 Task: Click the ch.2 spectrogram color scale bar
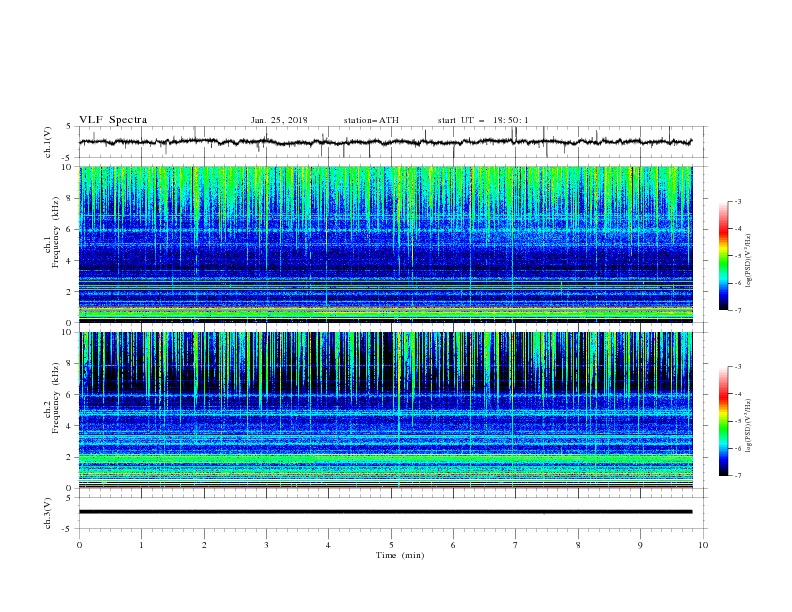tap(724, 421)
